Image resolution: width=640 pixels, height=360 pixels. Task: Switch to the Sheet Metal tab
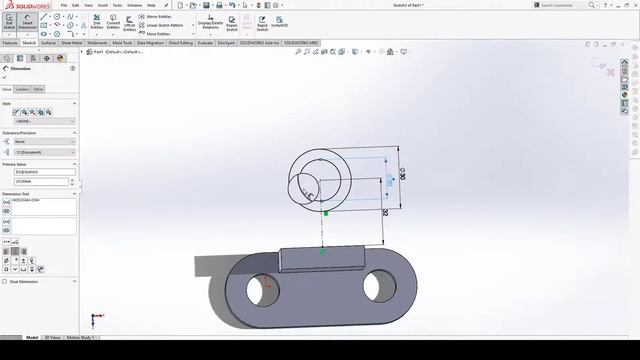71,43
